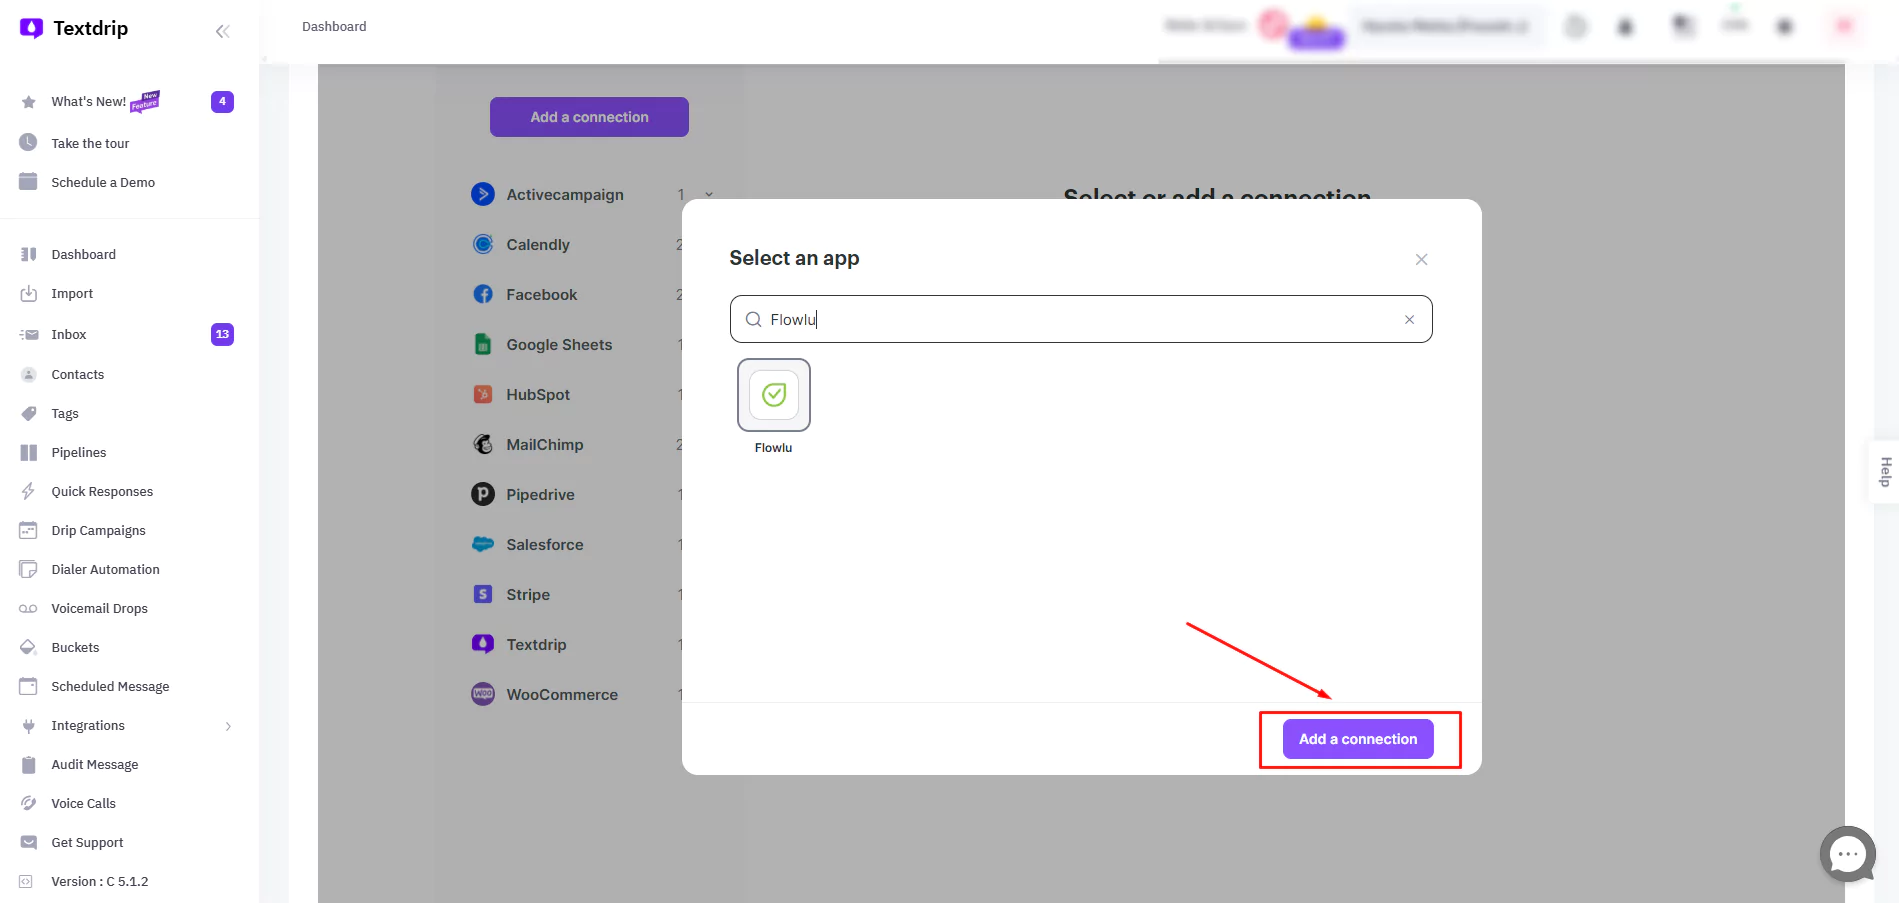Close the Select an app dialog
Image resolution: width=1899 pixels, height=903 pixels.
click(1421, 259)
